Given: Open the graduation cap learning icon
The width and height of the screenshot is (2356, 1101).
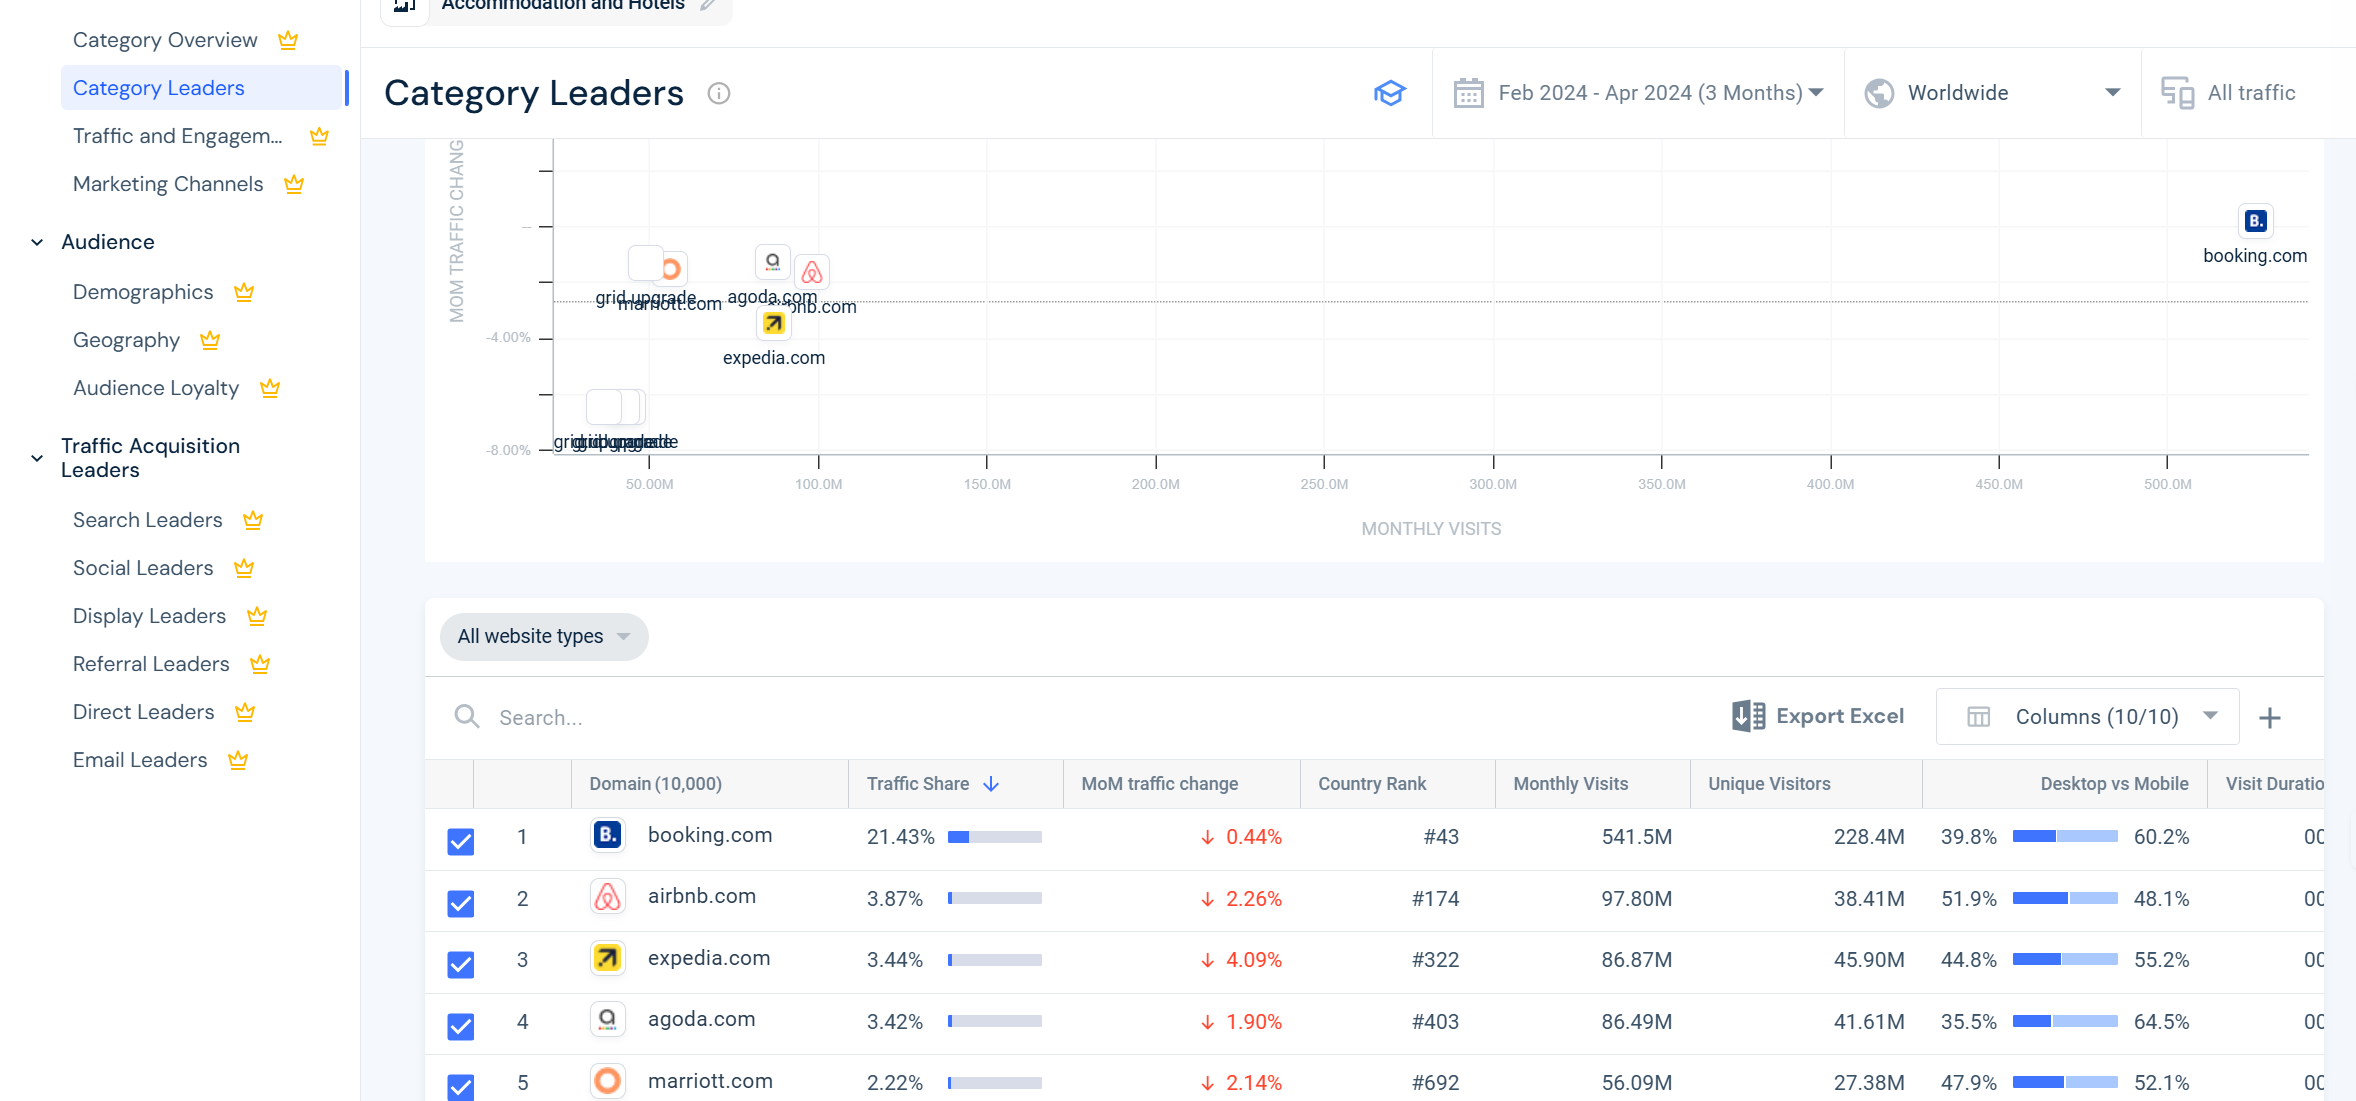Looking at the screenshot, I should [1389, 93].
